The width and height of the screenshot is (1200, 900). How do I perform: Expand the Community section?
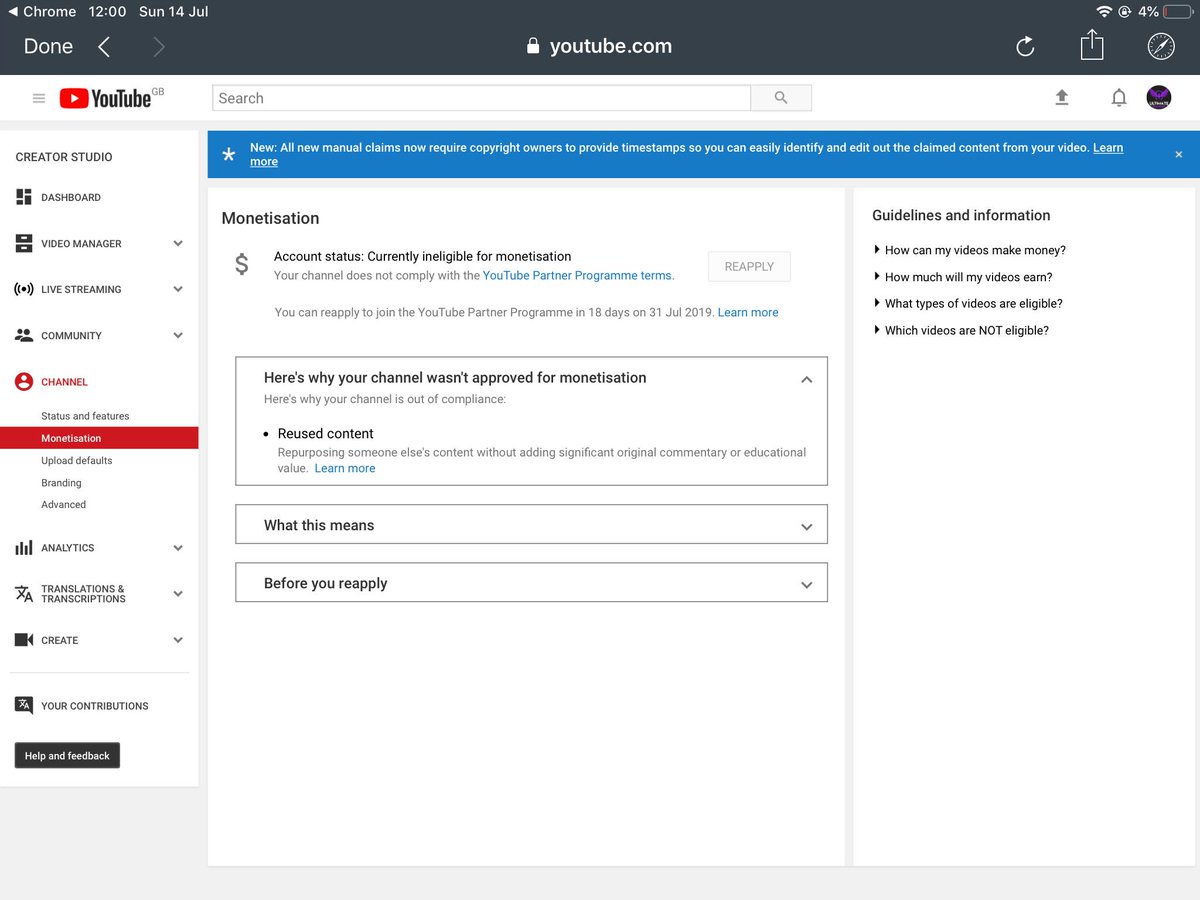178,335
